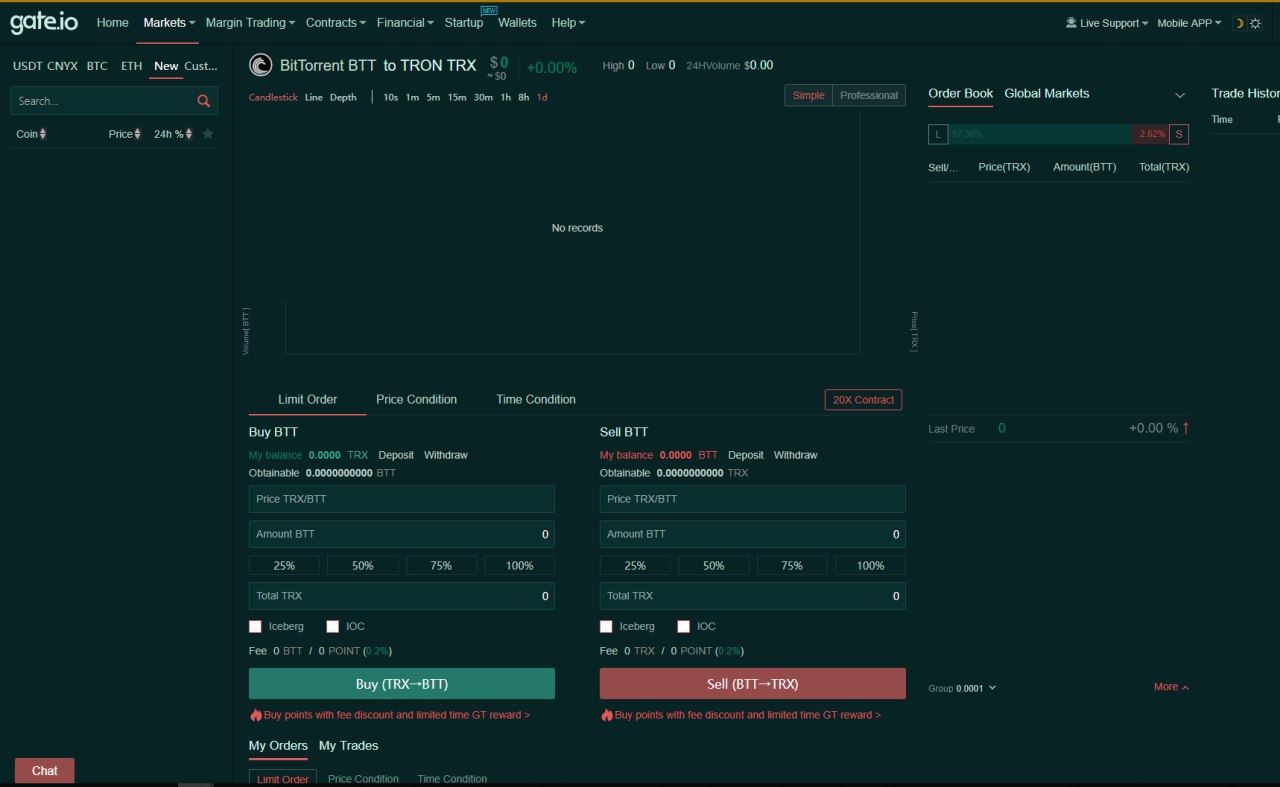Click the S short ratio box
The width and height of the screenshot is (1280, 787).
pyautogui.click(x=1179, y=134)
